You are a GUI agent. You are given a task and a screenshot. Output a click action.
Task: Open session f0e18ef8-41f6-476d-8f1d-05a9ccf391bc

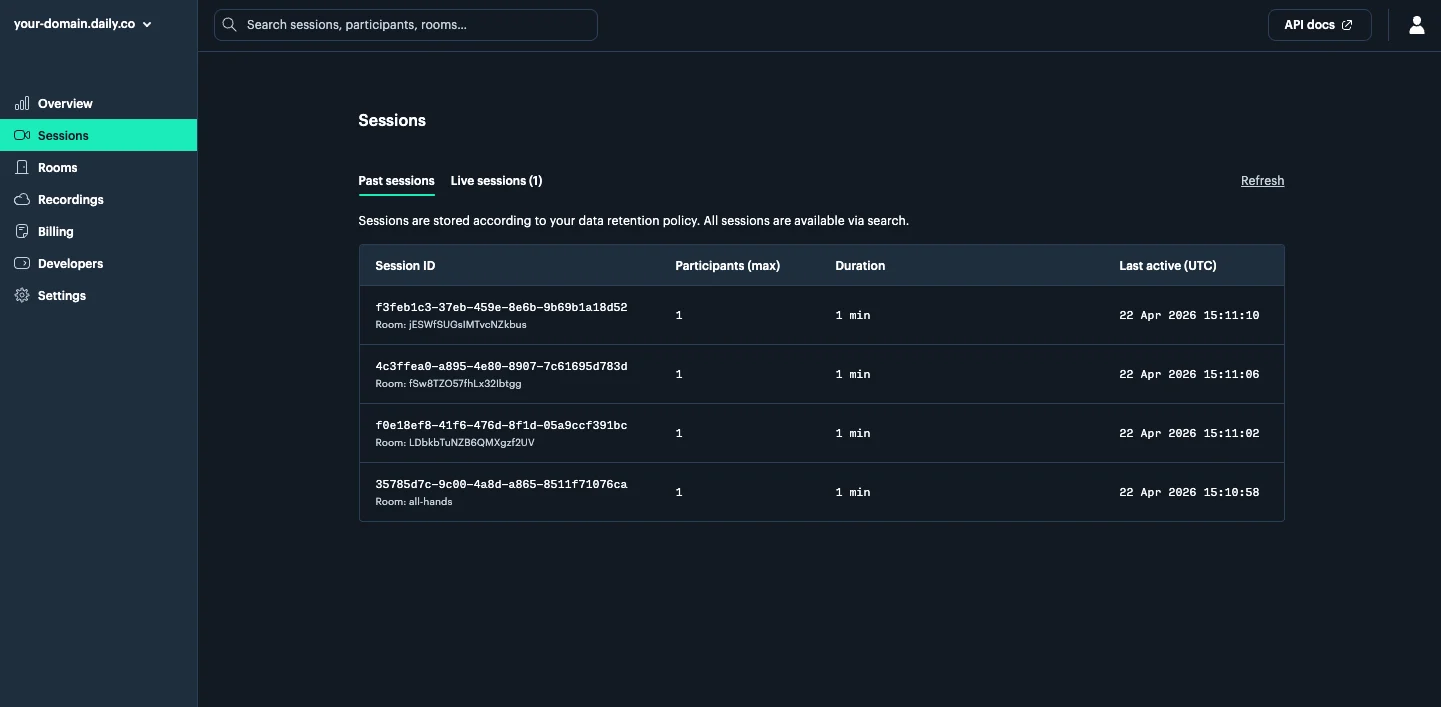[x=501, y=425]
